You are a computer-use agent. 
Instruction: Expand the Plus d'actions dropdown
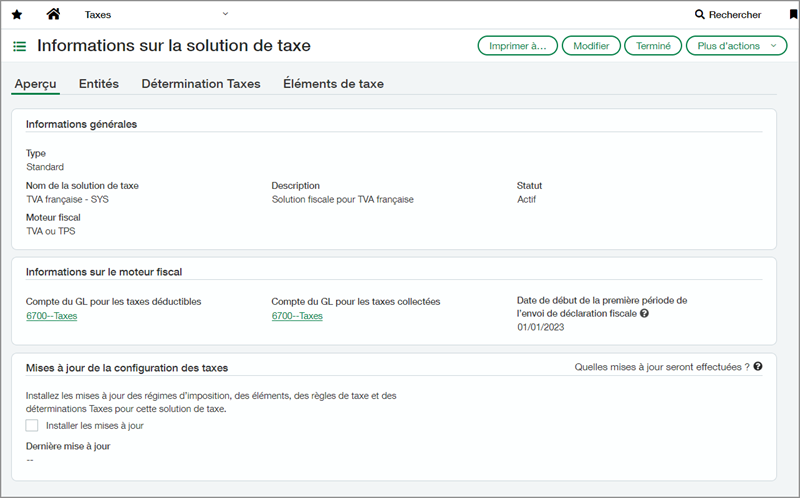(736, 46)
